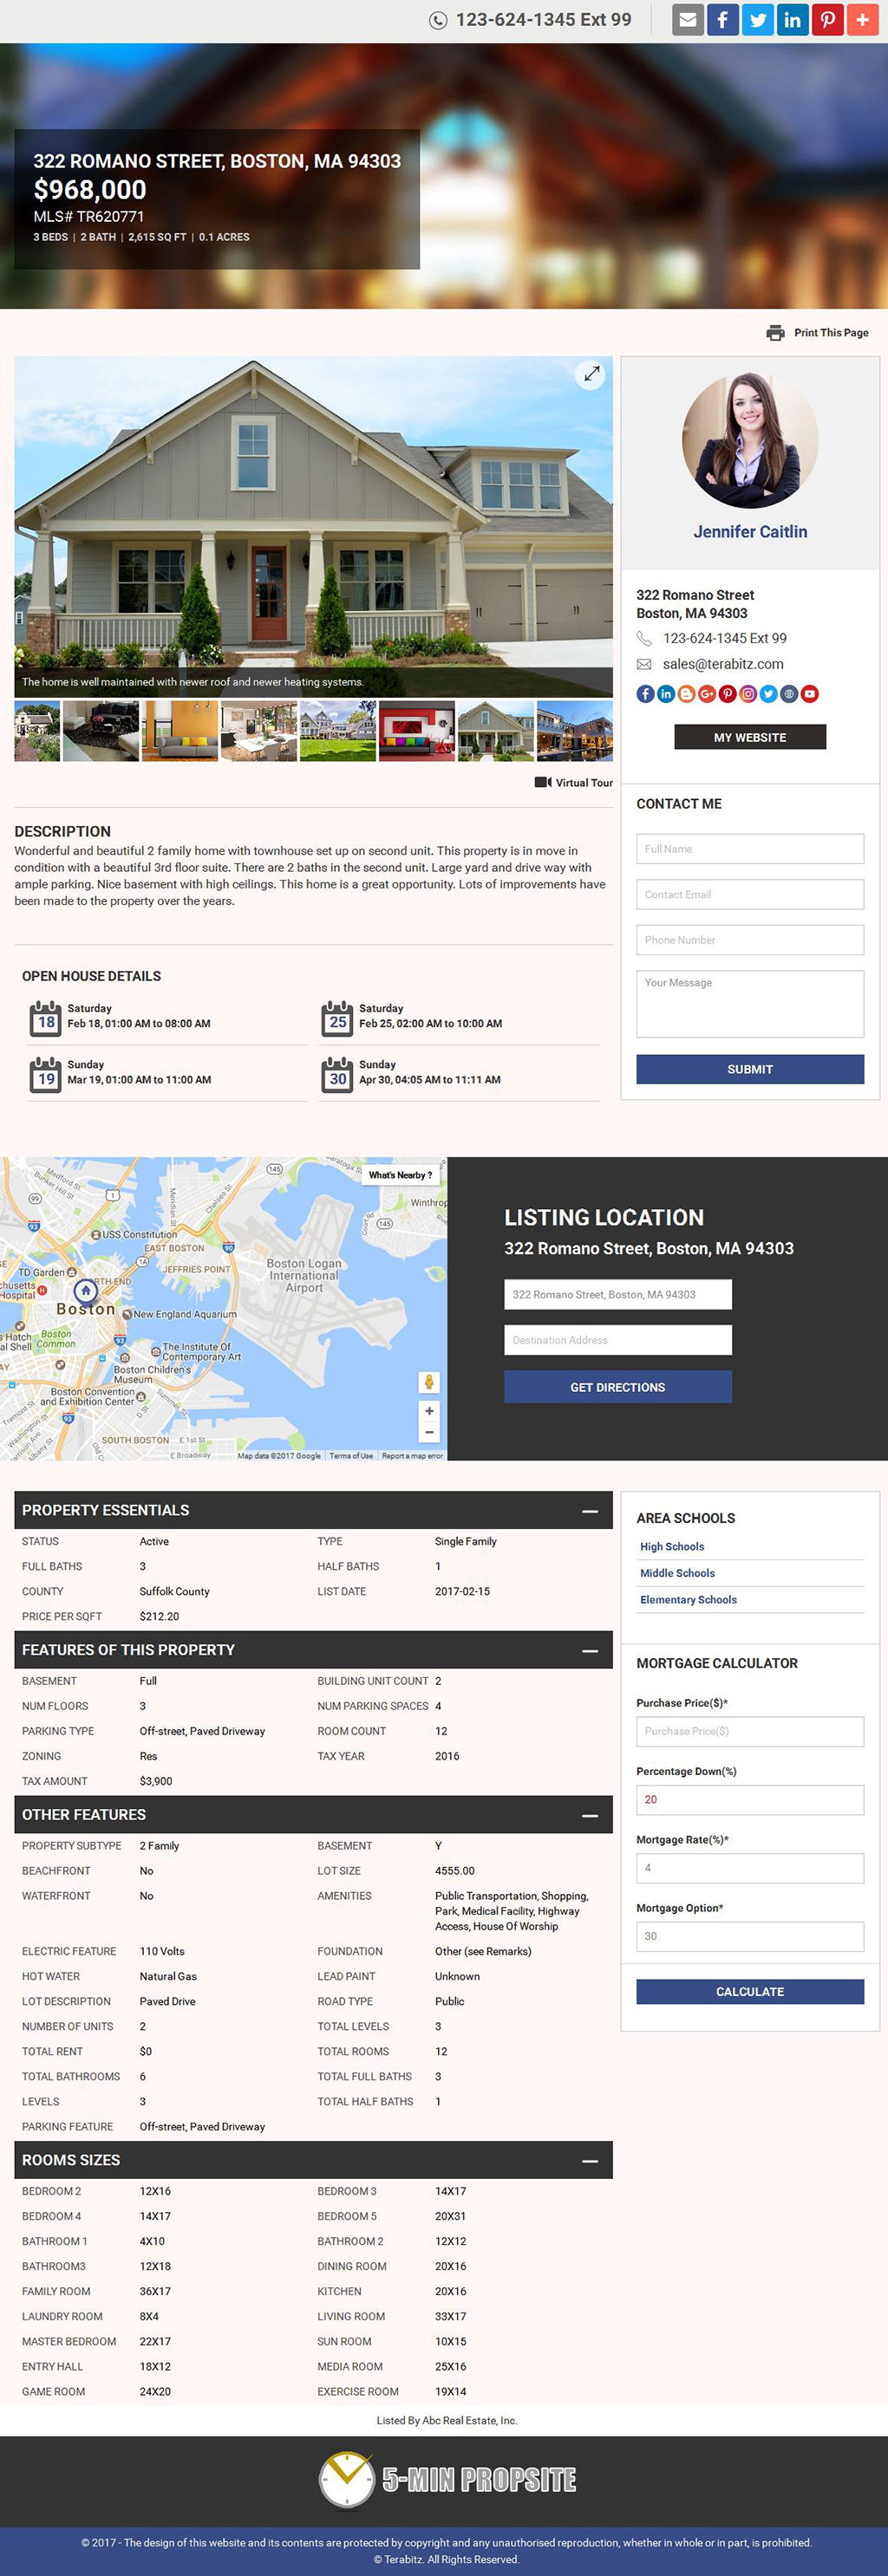This screenshot has height=2576, width=888.
Task: Click the printer icon beside Print This Page
Action: [x=776, y=333]
